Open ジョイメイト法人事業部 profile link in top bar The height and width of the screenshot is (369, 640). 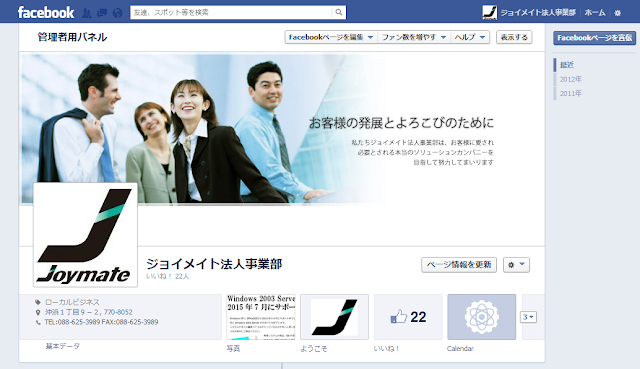tap(538, 13)
